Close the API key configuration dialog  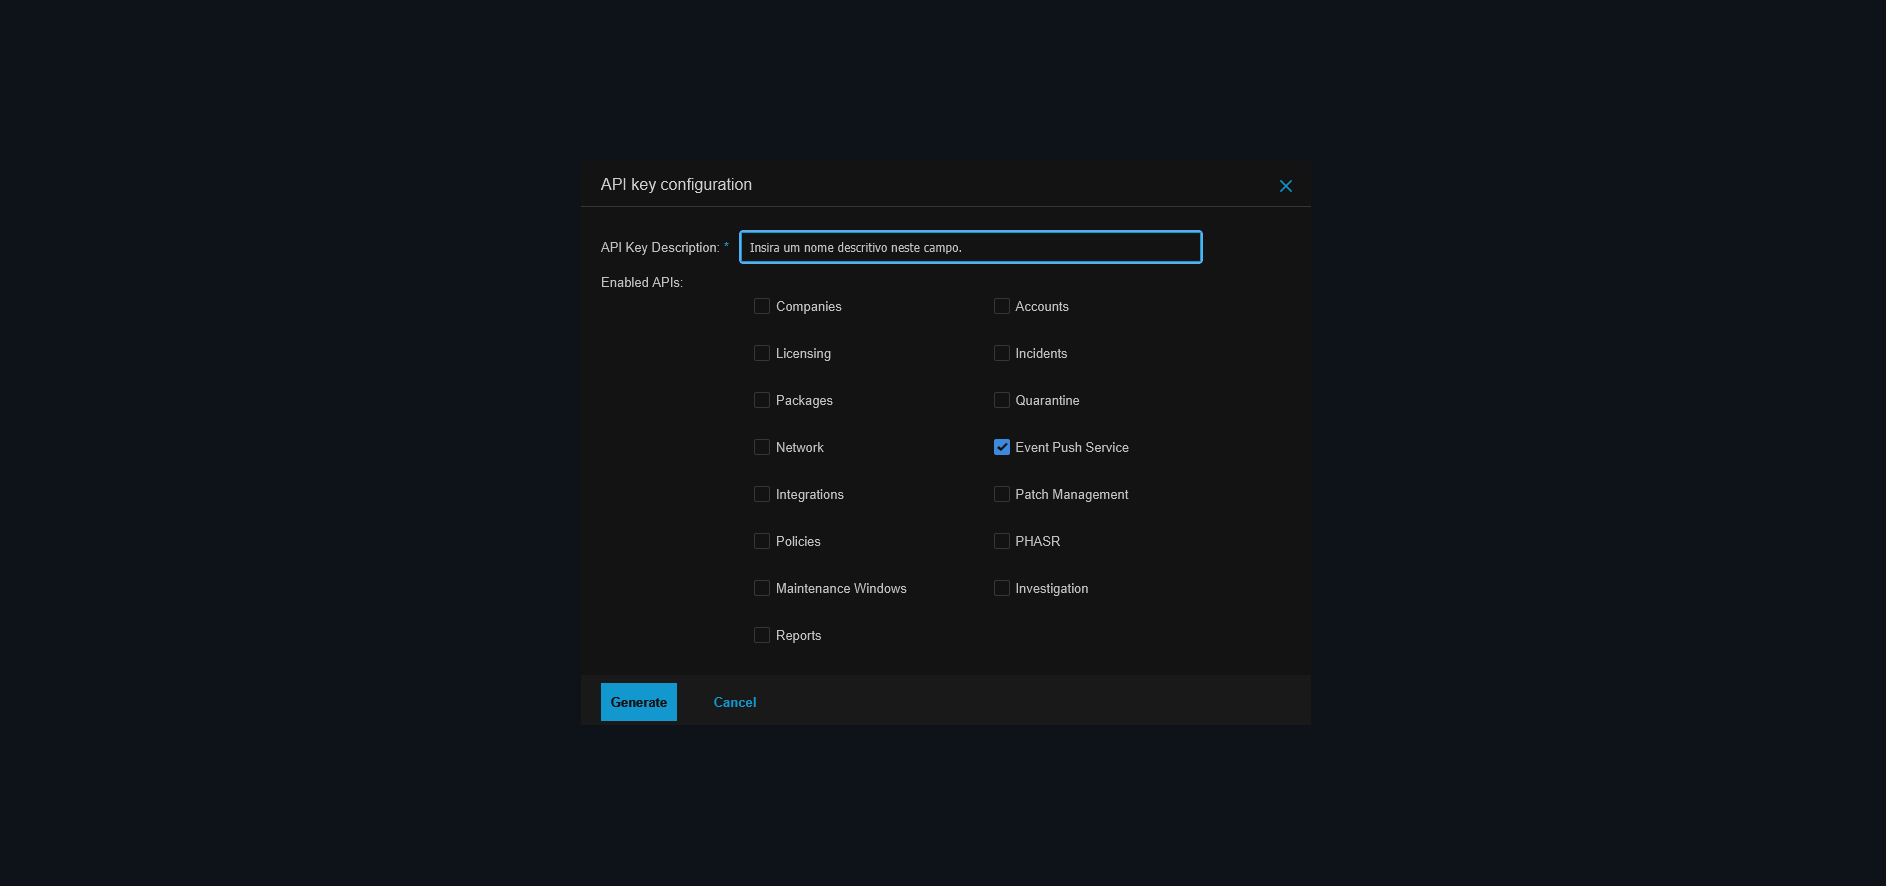1286,186
